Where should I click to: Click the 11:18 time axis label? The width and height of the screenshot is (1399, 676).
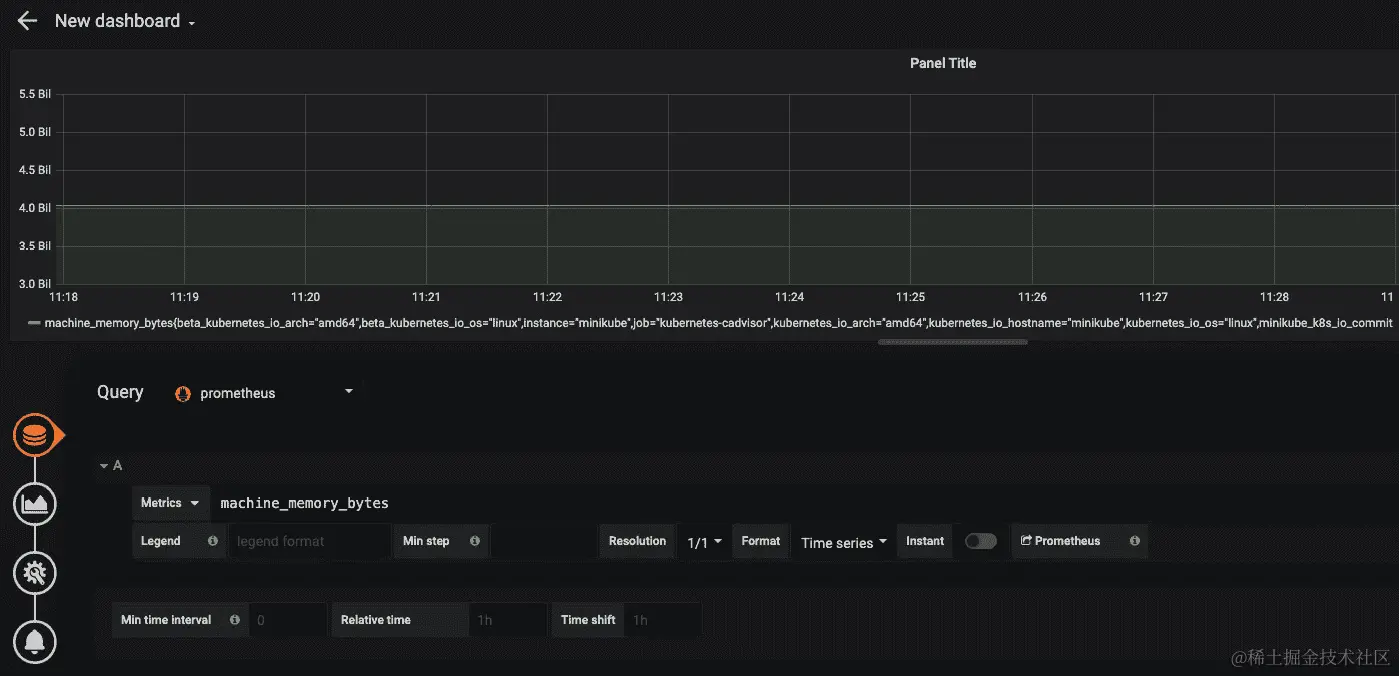tap(64, 297)
